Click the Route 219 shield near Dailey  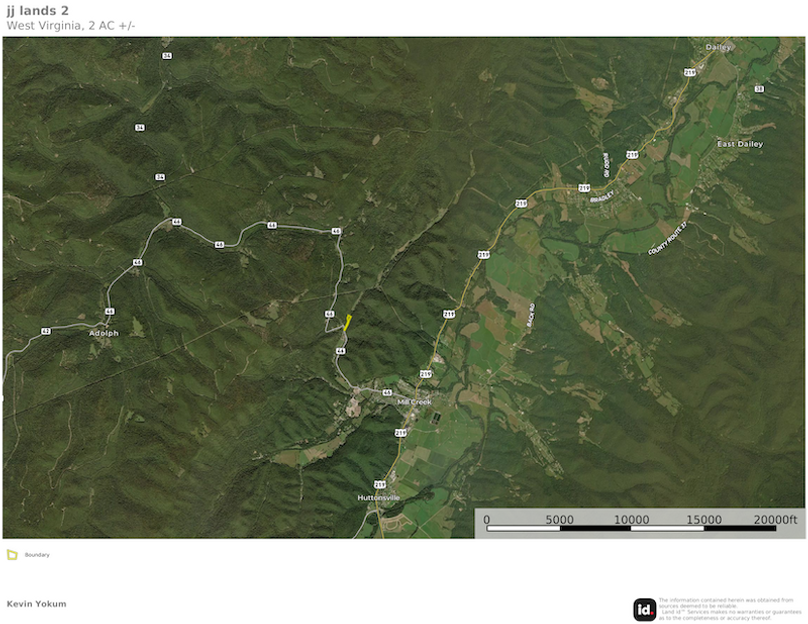tap(690, 73)
